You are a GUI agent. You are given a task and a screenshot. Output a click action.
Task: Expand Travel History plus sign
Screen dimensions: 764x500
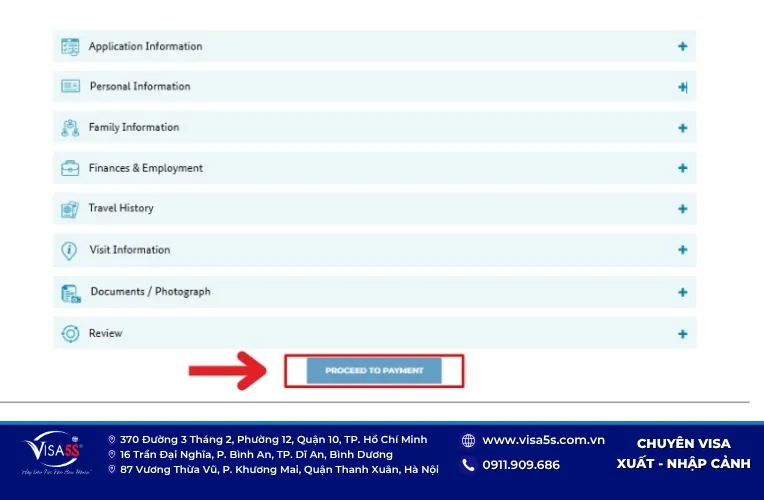click(x=683, y=209)
